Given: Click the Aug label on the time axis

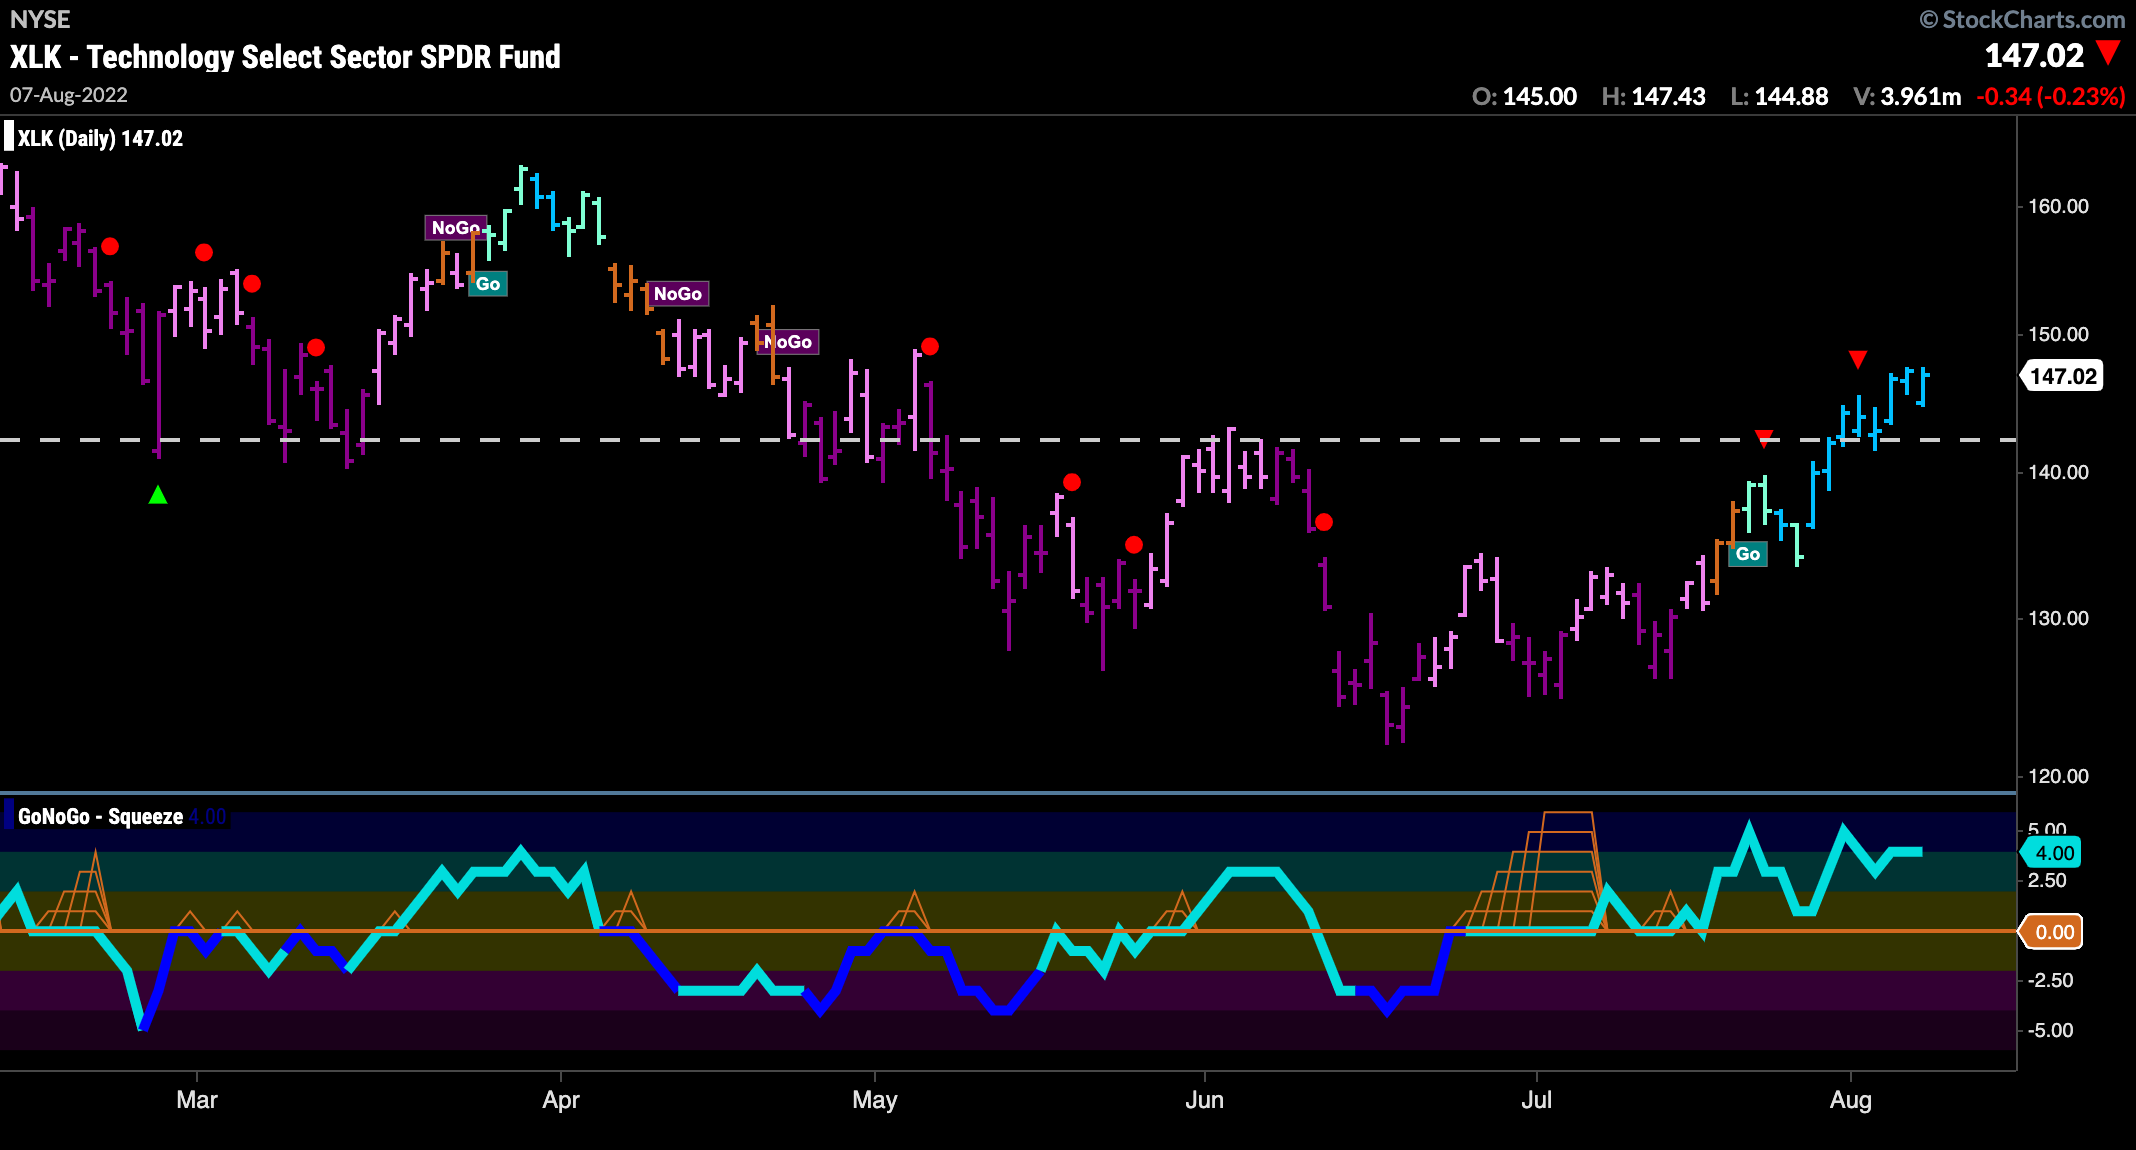Looking at the screenshot, I should [x=1851, y=1100].
